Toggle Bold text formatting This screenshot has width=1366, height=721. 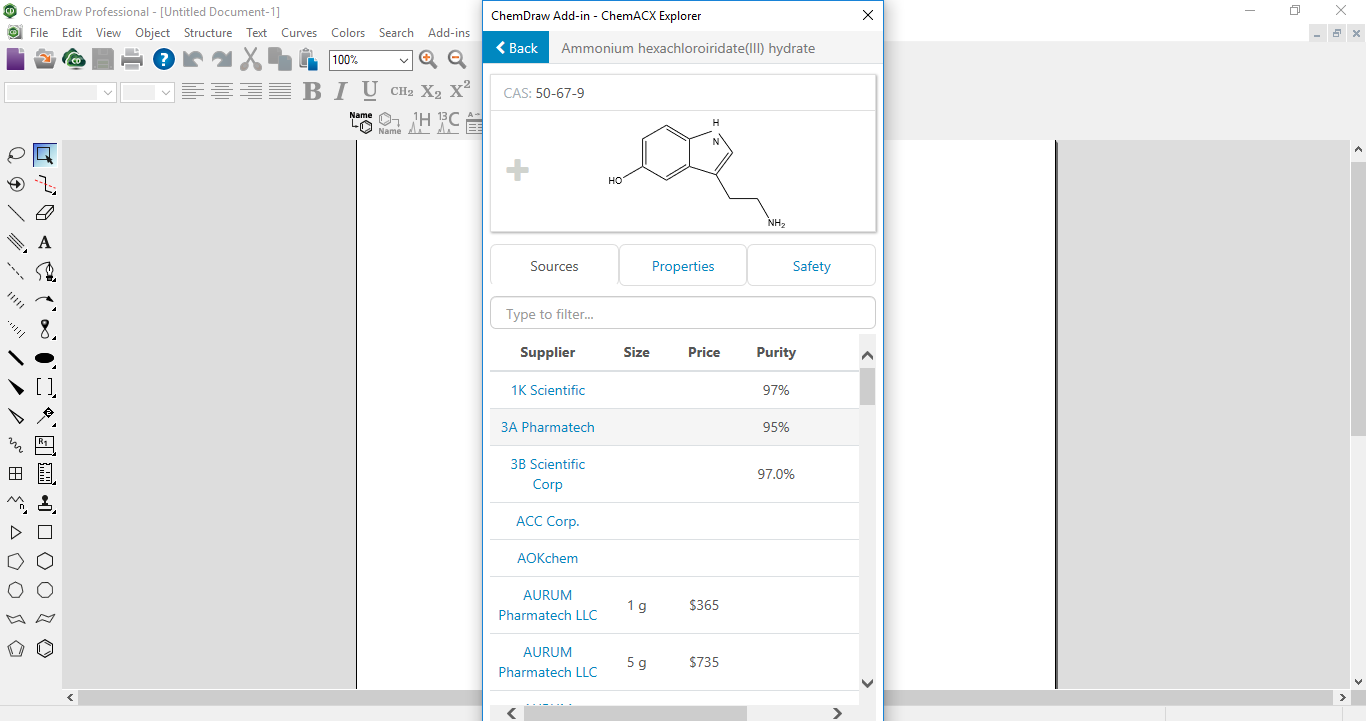(x=312, y=92)
